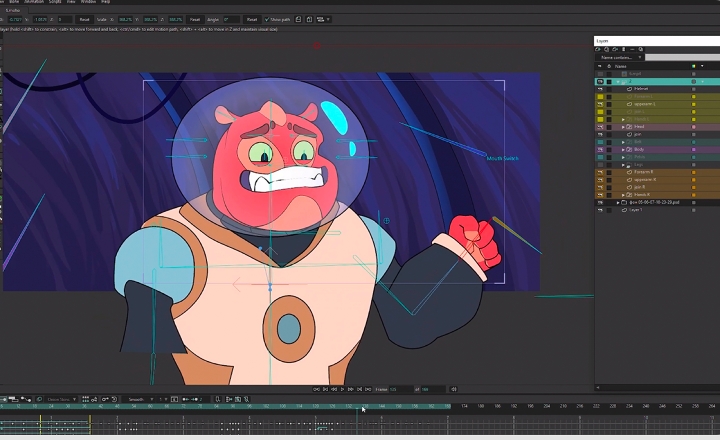Toggle visibility of the Head layer
The width and height of the screenshot is (720, 440).
(x=600, y=127)
